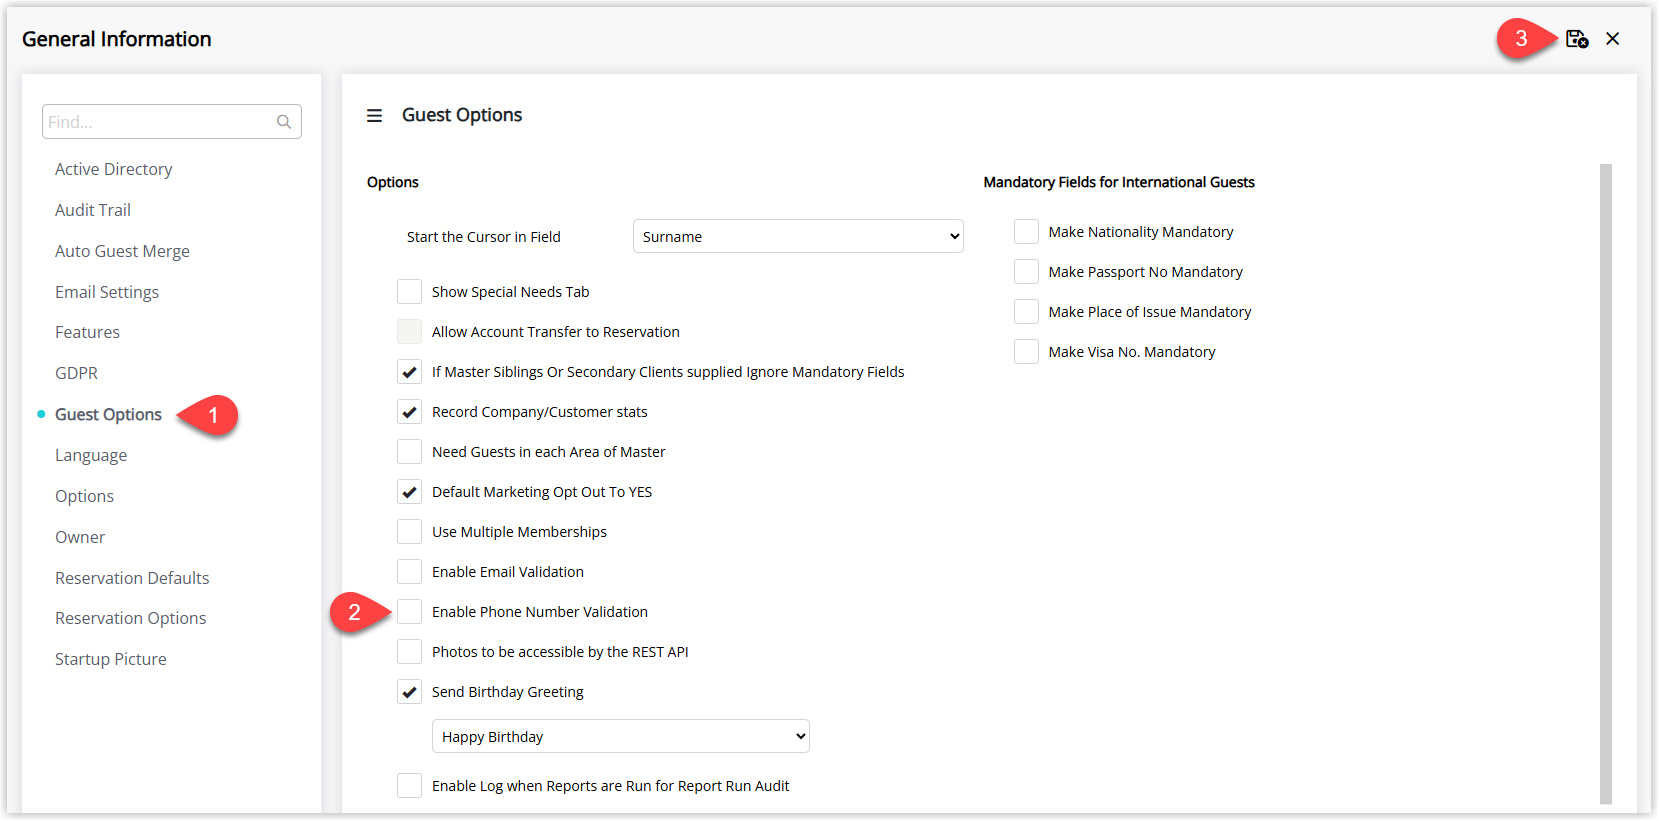The image size is (1659, 821).
Task: Enable Log when Reports are Run checkbox
Action: click(409, 786)
